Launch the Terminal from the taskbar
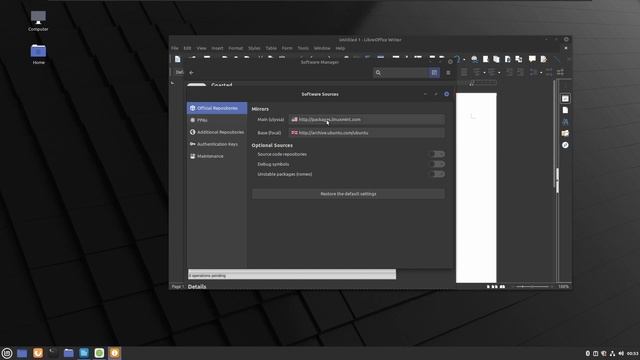The image size is (640, 360). pyautogui.click(x=53, y=353)
